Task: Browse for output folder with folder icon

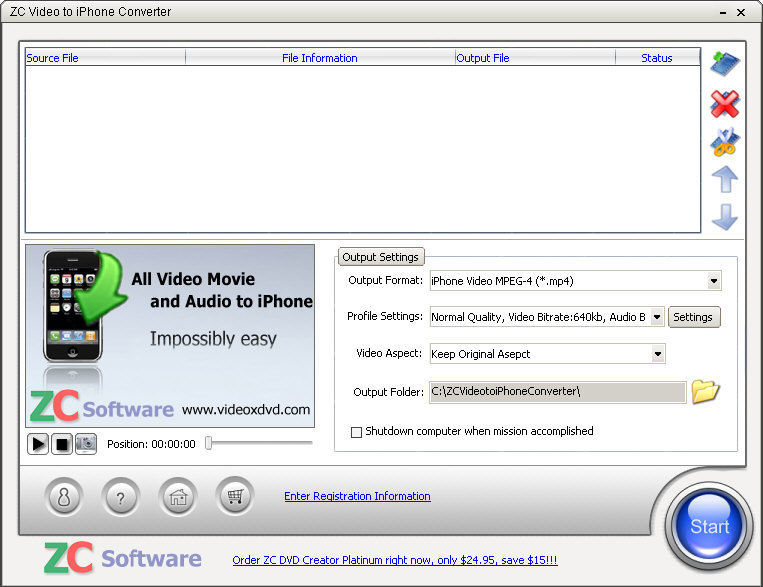Action: 705,391
